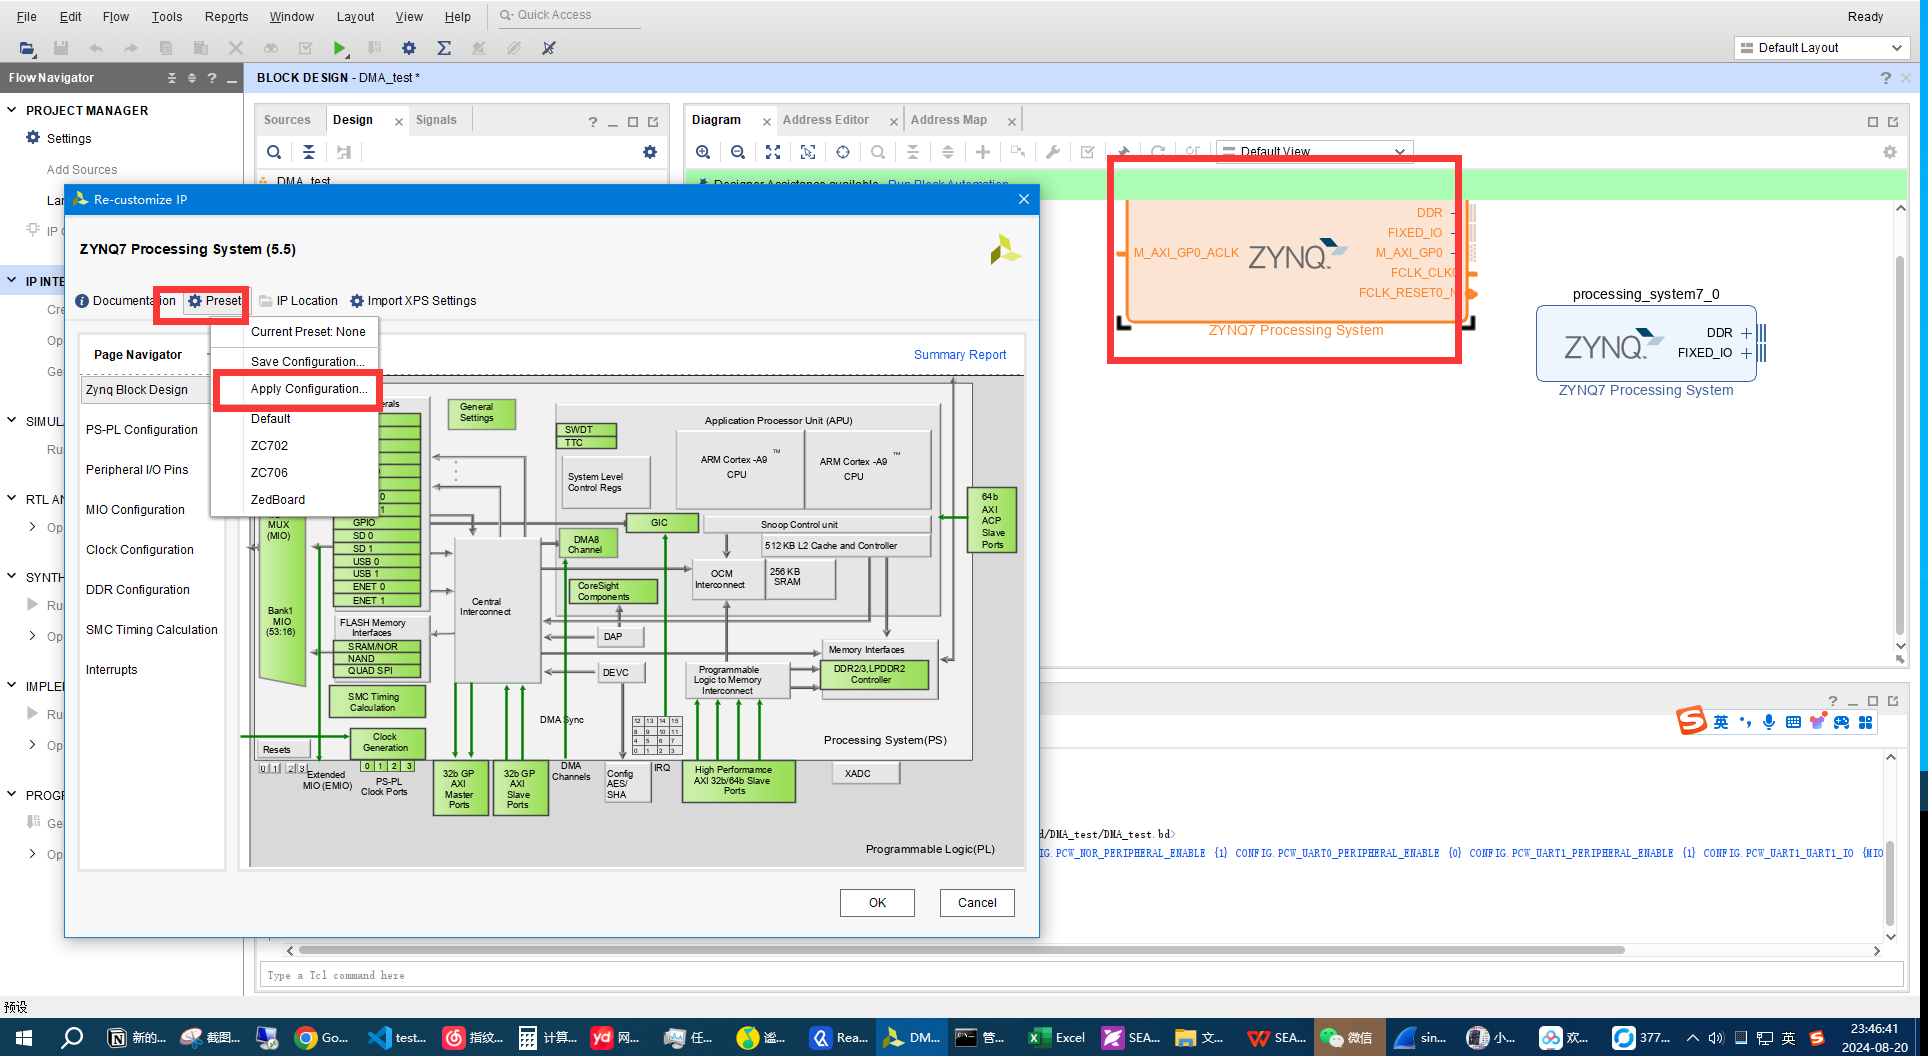
Task: Open Clock Configuration page
Action: click(x=140, y=550)
